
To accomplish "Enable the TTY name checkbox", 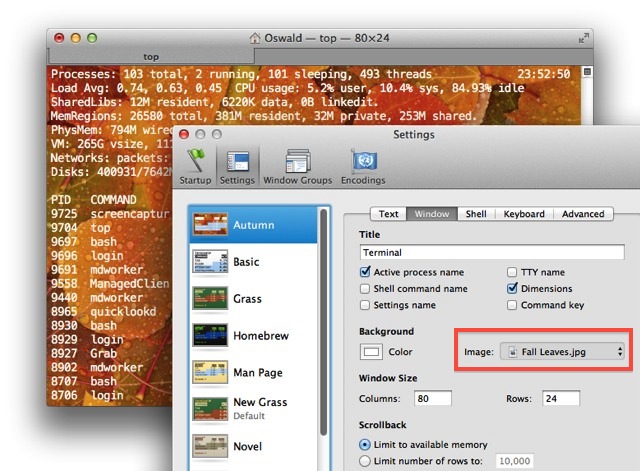I will pos(513,272).
